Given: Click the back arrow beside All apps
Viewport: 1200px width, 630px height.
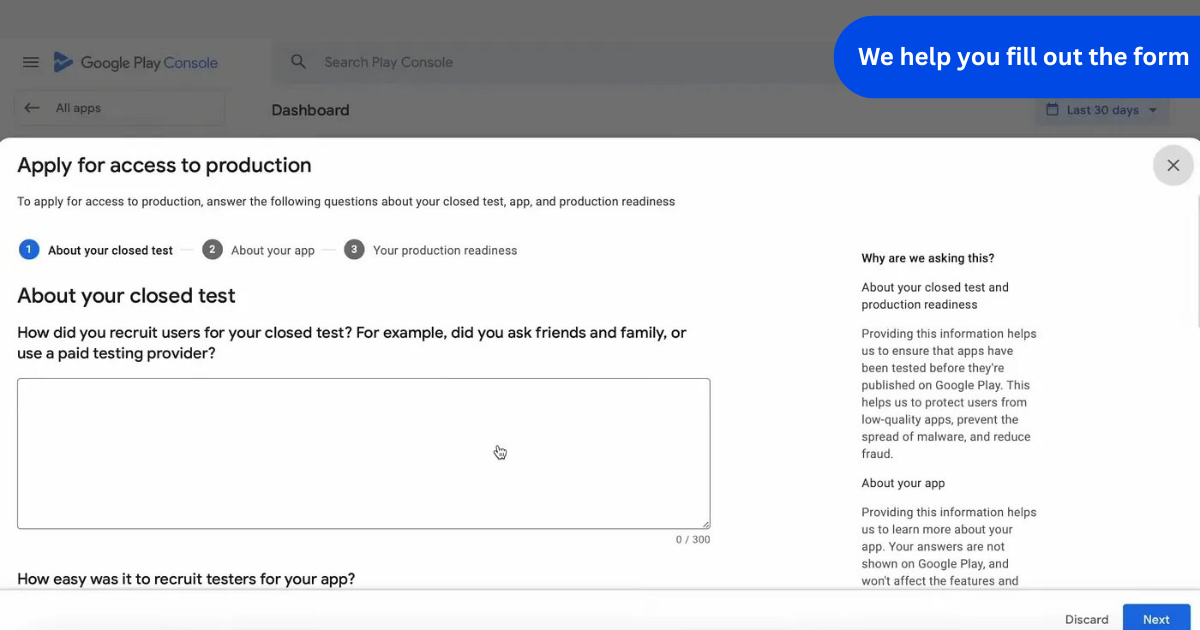Looking at the screenshot, I should (x=31, y=108).
